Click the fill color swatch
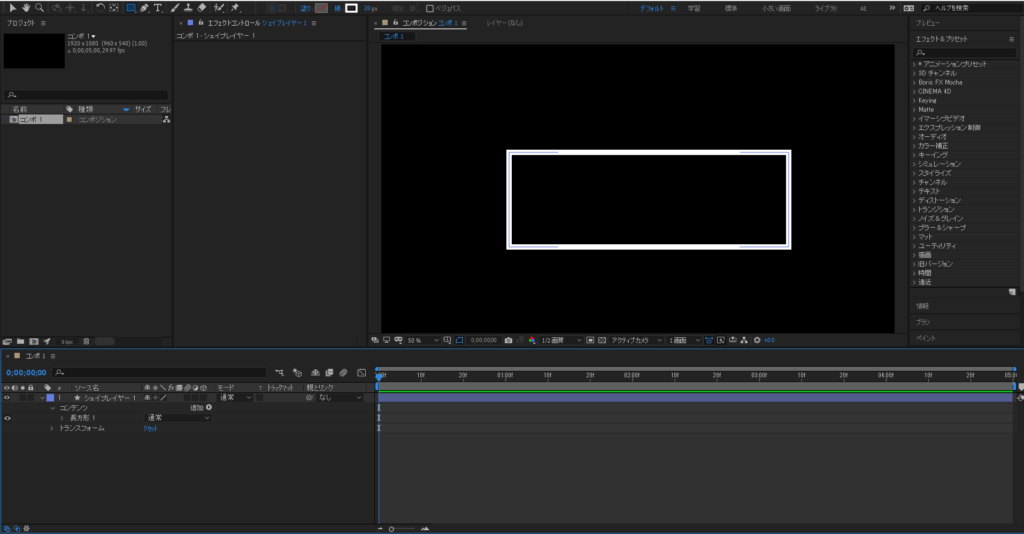This screenshot has width=1024, height=534. [321, 8]
